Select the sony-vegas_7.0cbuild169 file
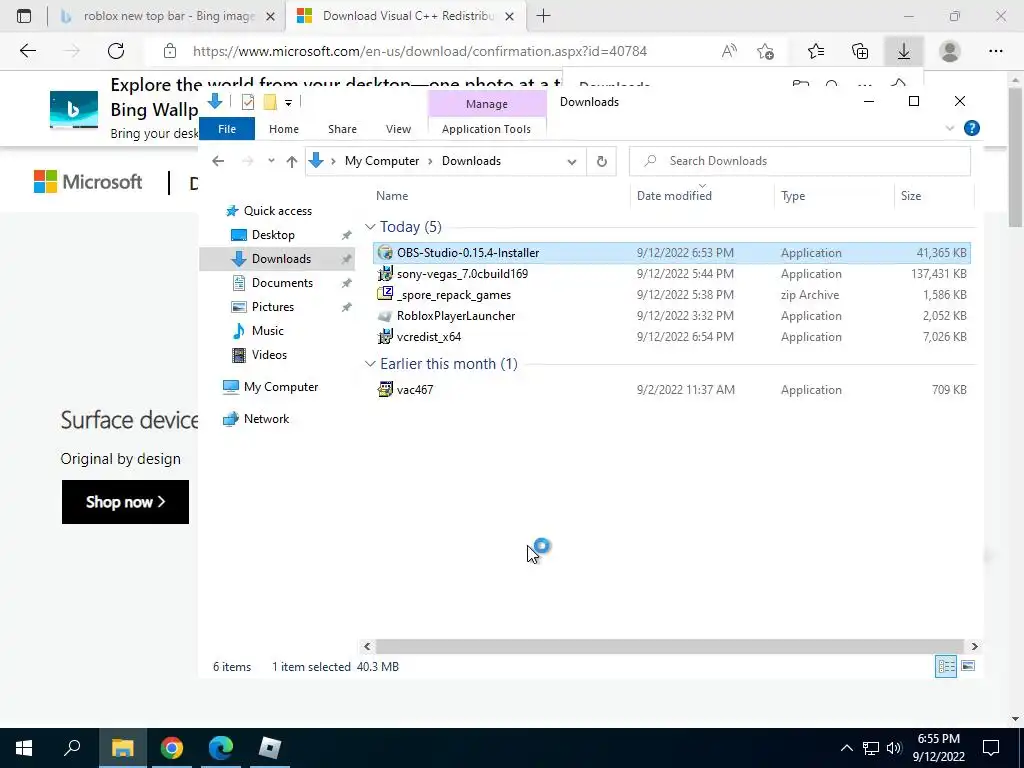 (671, 274)
